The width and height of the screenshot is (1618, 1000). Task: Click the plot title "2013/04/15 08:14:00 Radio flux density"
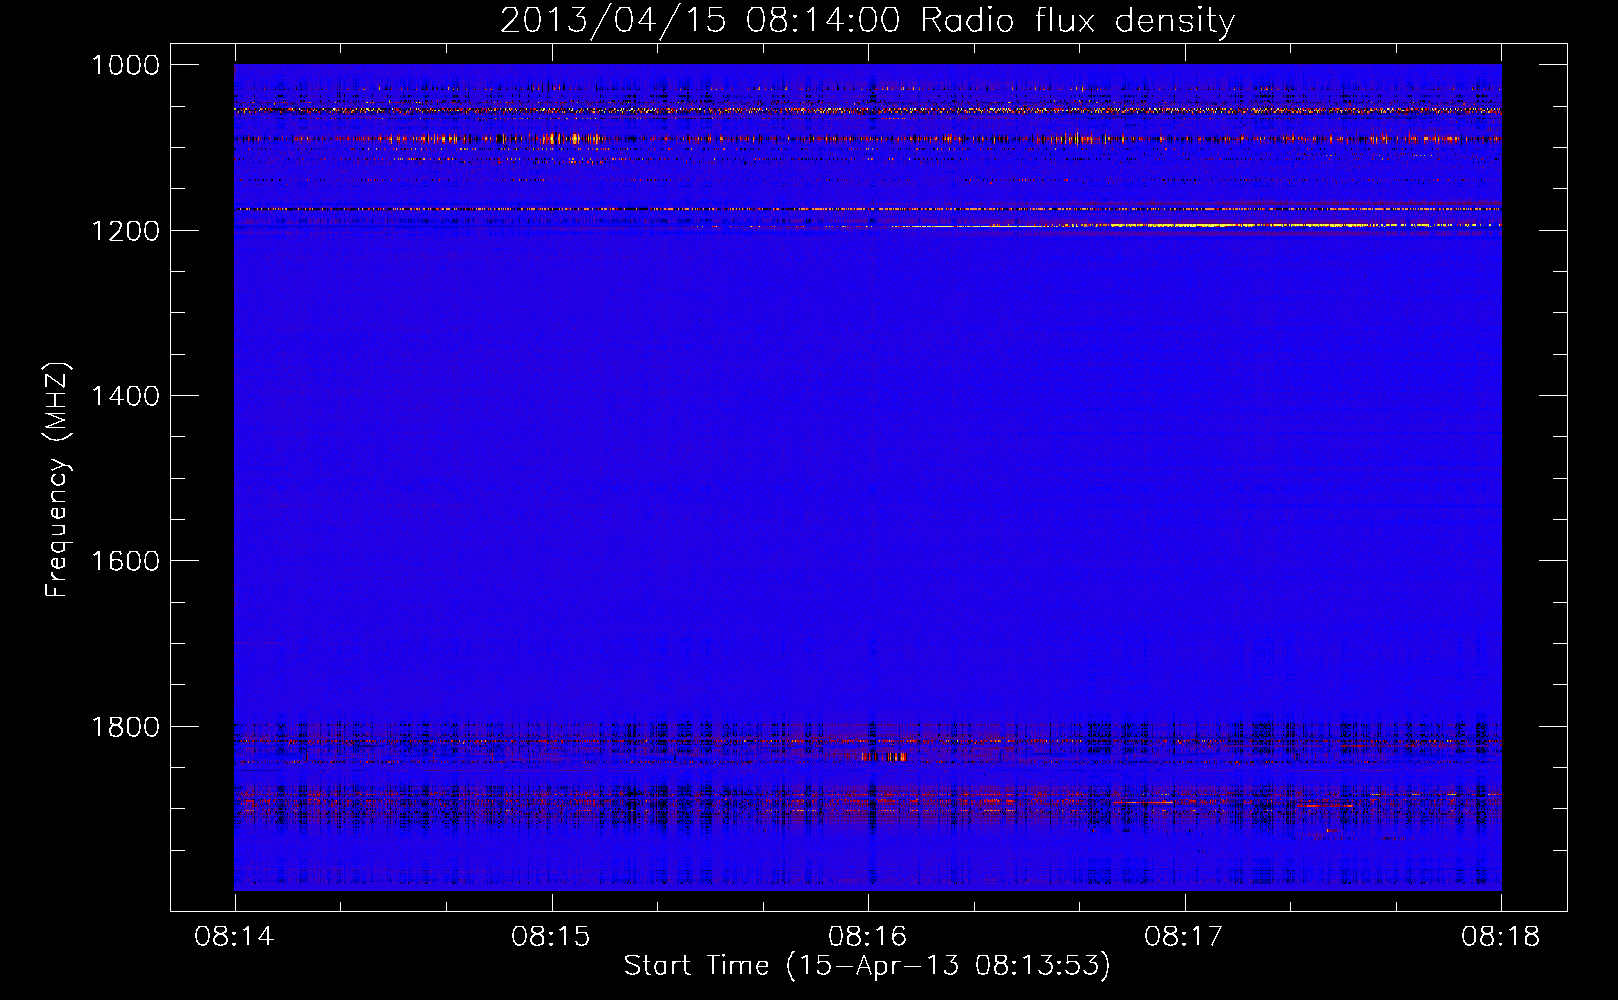coord(867,20)
